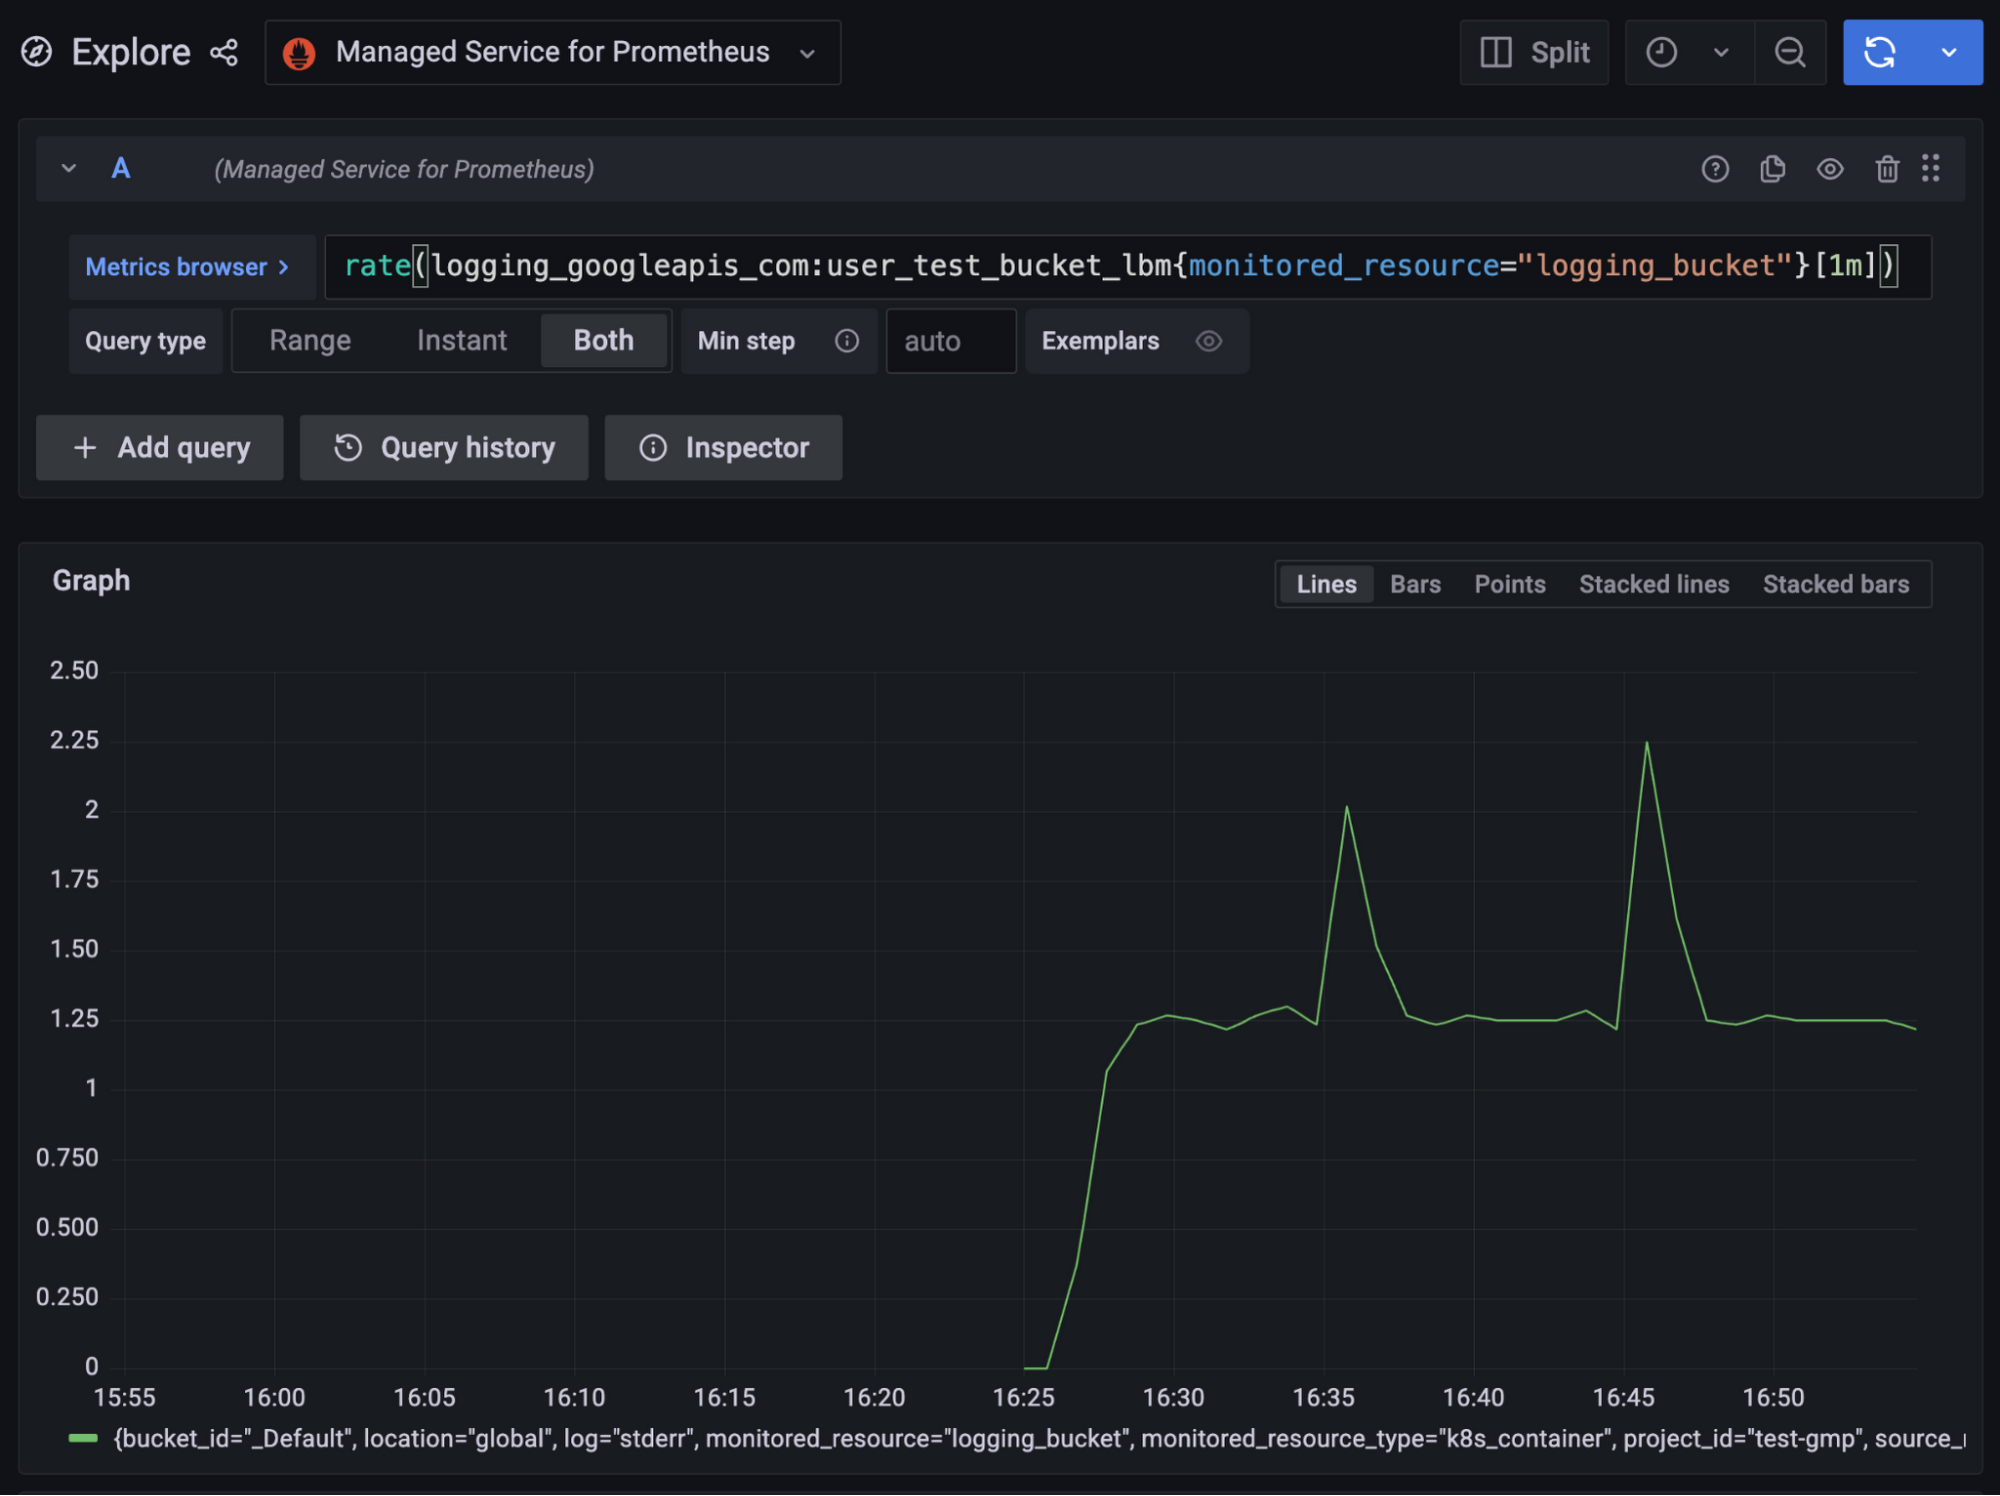Screen dimensions: 2000x1496
Task: Show query help for row A
Action: click(x=1715, y=169)
